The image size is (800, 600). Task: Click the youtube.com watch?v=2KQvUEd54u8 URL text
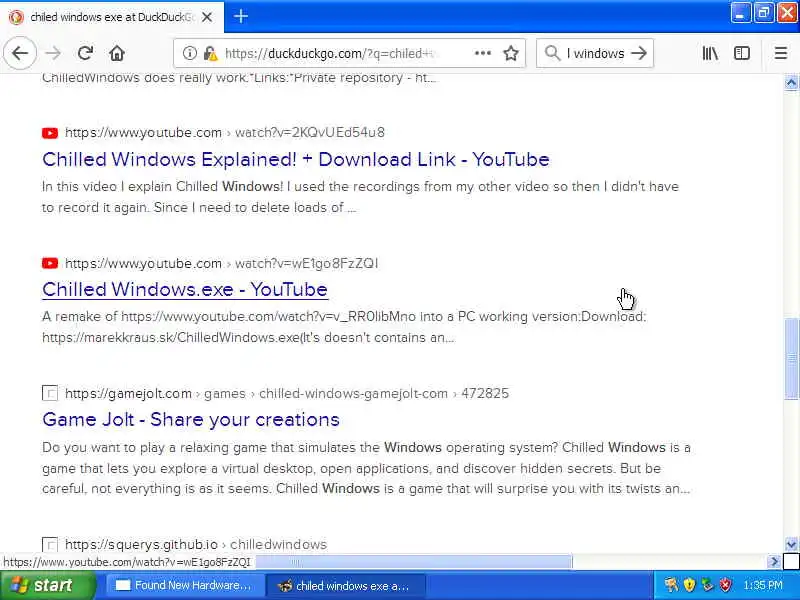click(x=225, y=133)
